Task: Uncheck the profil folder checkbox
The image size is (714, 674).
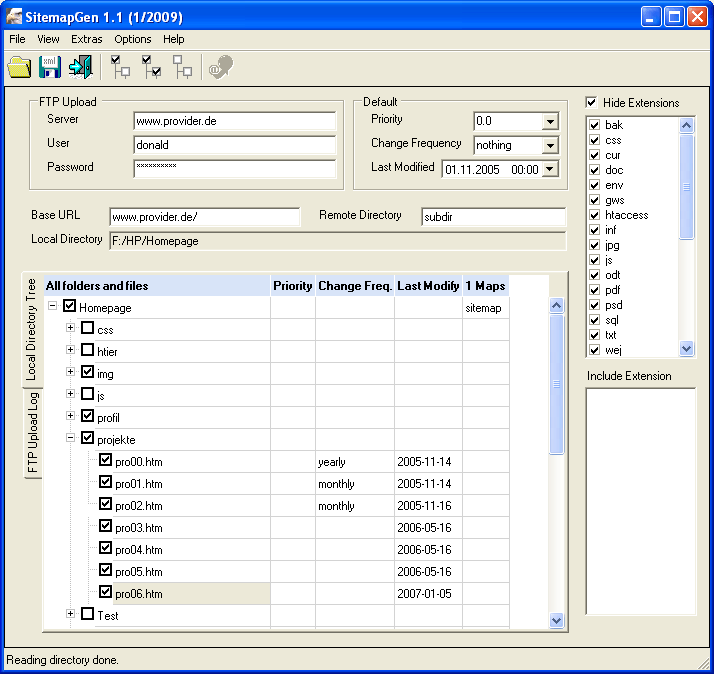Action: pos(87,415)
